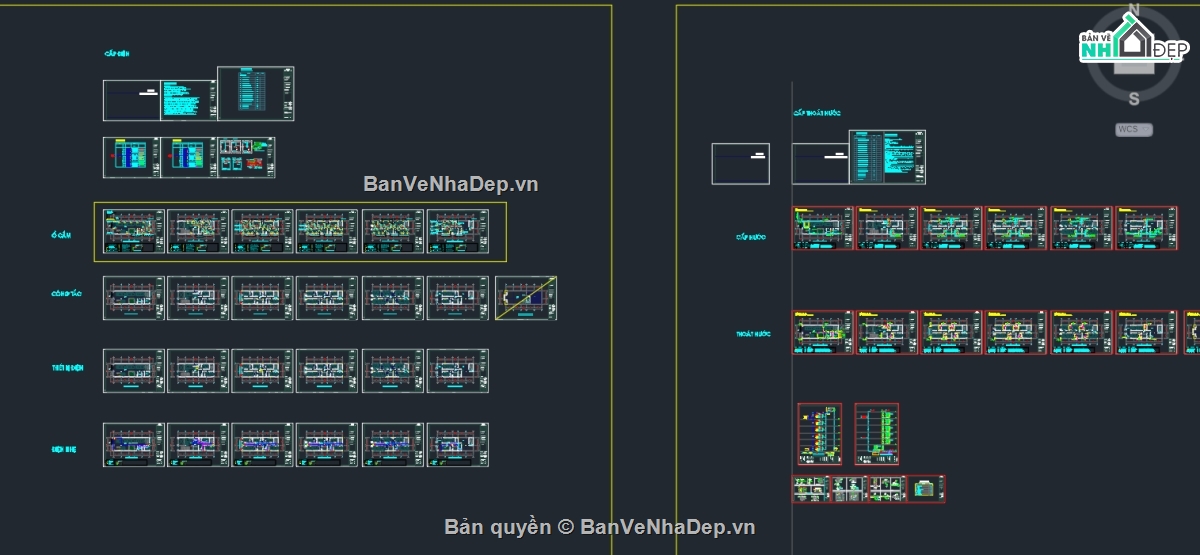The image size is (1200, 555).
Task: Select the THIẾT BỊ ĐIỆN row label
Action: [68, 368]
